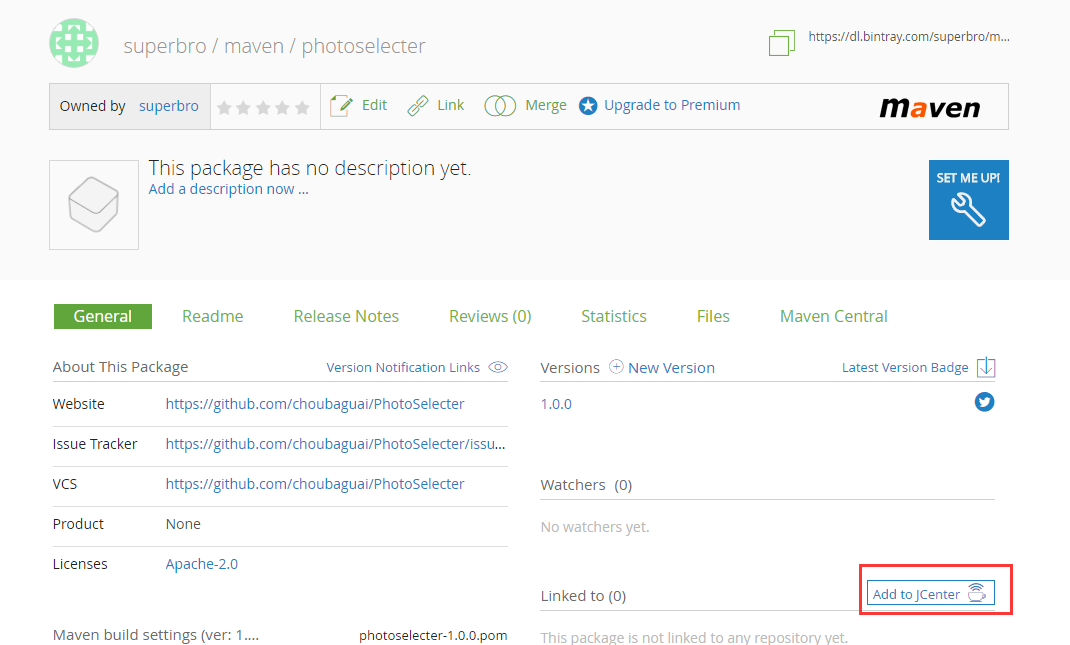Click the chain Link icon
1070x645 pixels.
(417, 106)
